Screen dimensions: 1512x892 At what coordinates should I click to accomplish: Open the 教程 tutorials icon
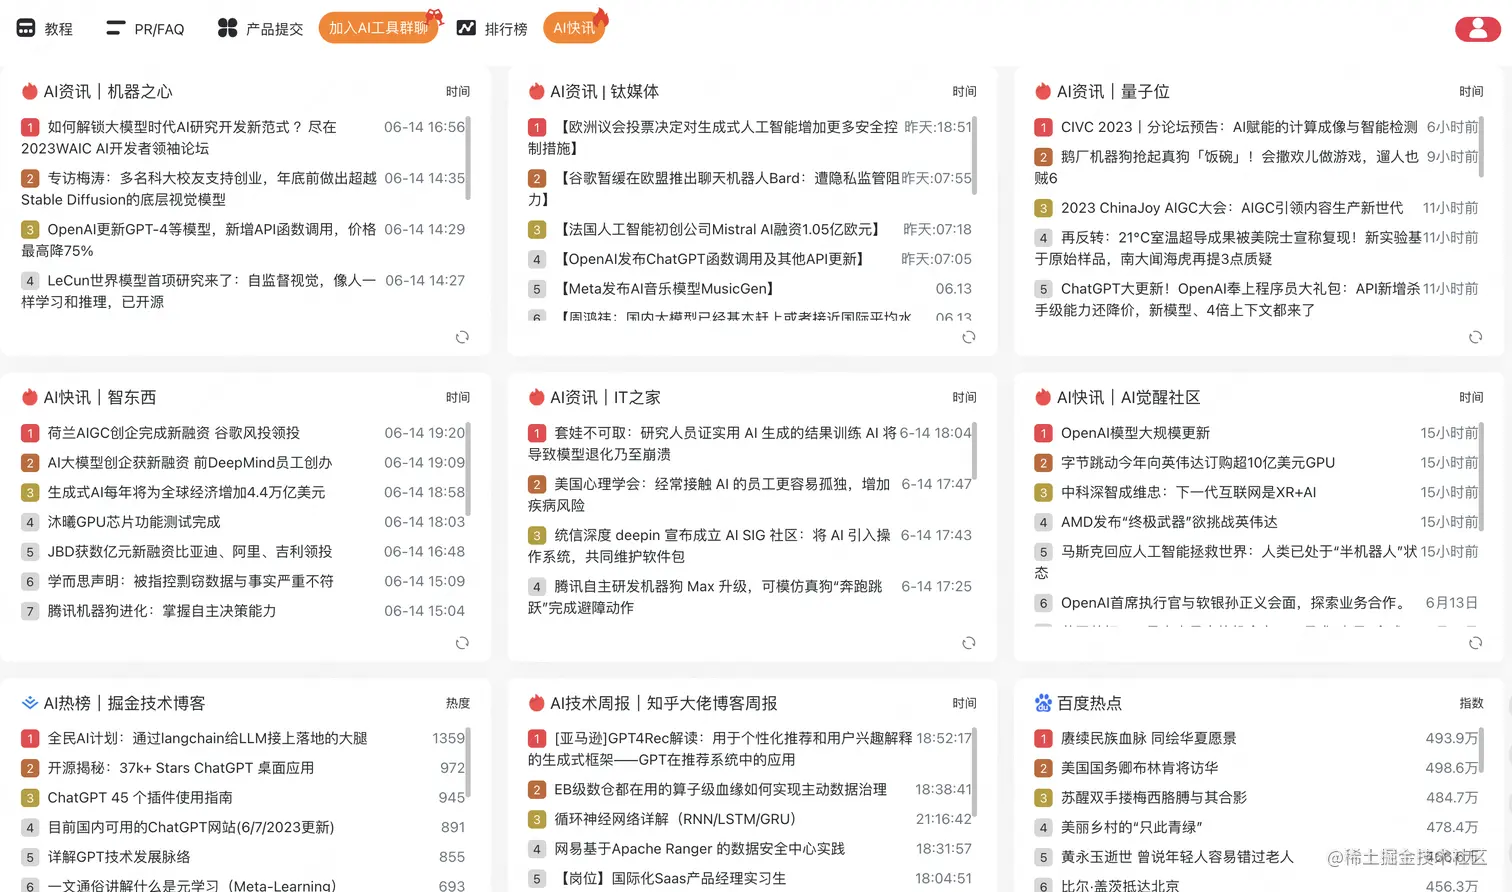[x=26, y=28]
